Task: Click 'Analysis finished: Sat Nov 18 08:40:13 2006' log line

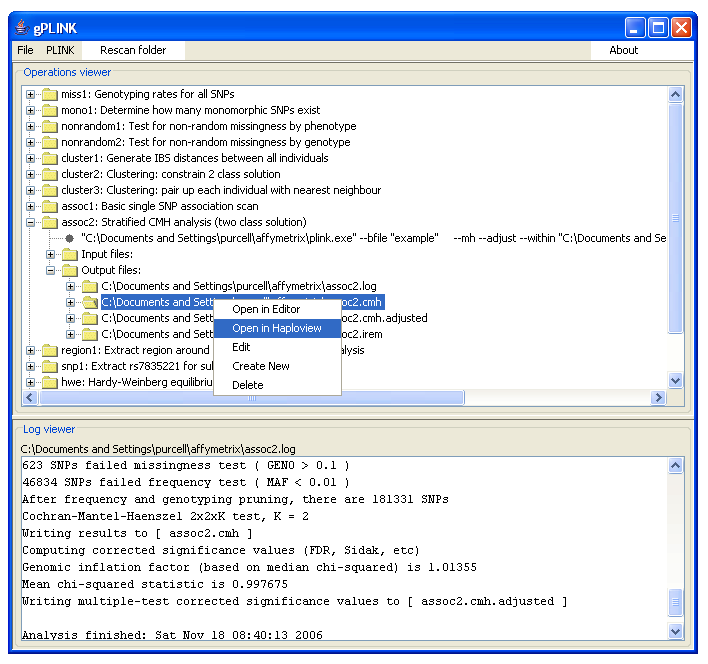Action: pos(172,635)
